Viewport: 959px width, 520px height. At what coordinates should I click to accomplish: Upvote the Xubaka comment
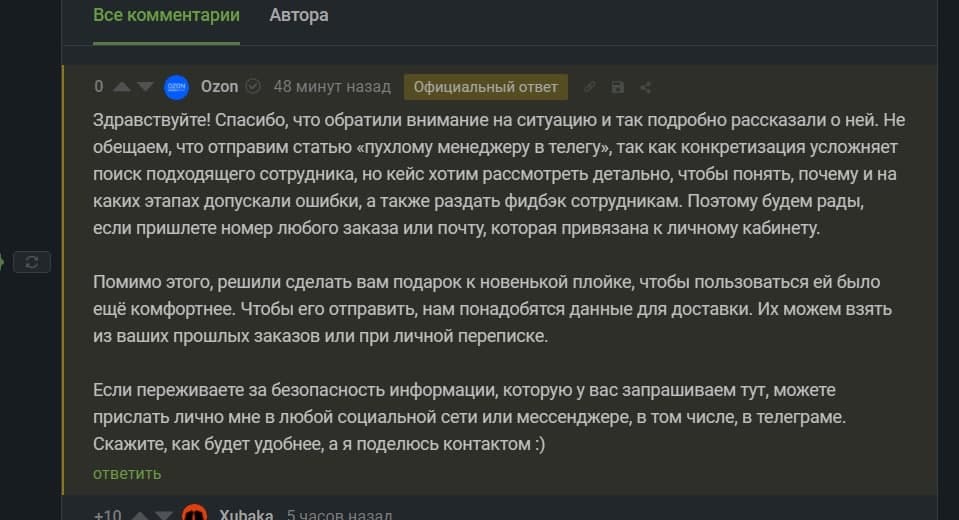[x=140, y=515]
